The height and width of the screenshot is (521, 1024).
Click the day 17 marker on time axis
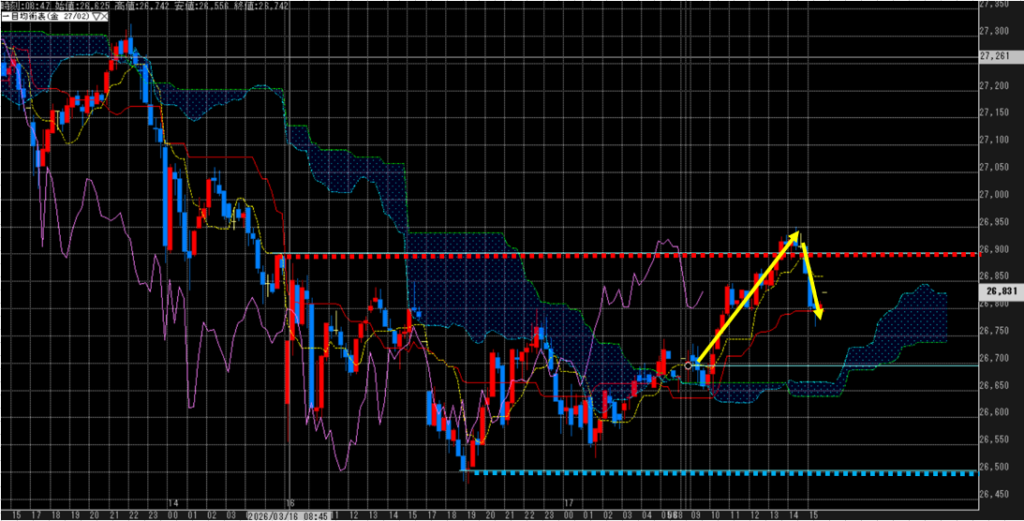click(568, 503)
